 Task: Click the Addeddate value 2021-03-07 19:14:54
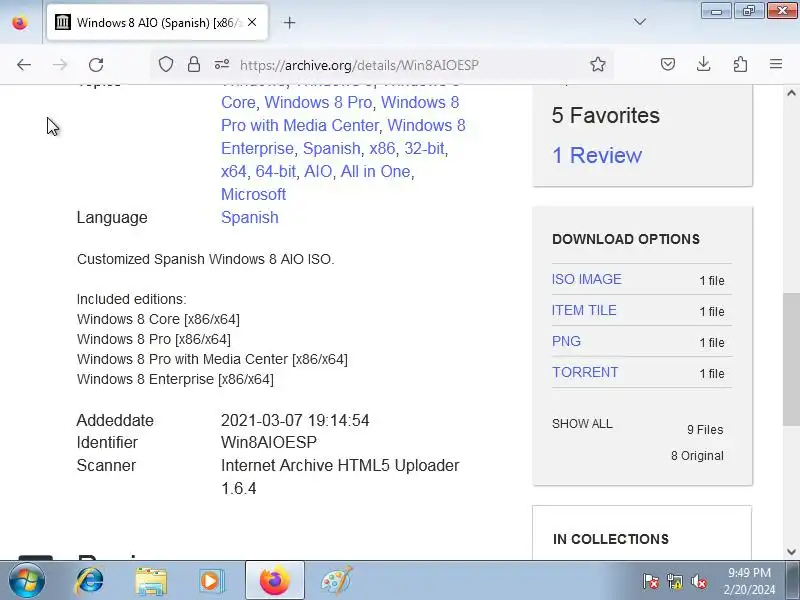(295, 420)
